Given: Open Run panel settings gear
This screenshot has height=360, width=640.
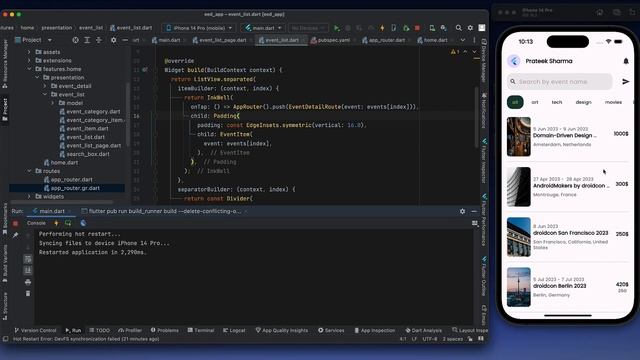Looking at the screenshot, I should pyautogui.click(x=462, y=211).
